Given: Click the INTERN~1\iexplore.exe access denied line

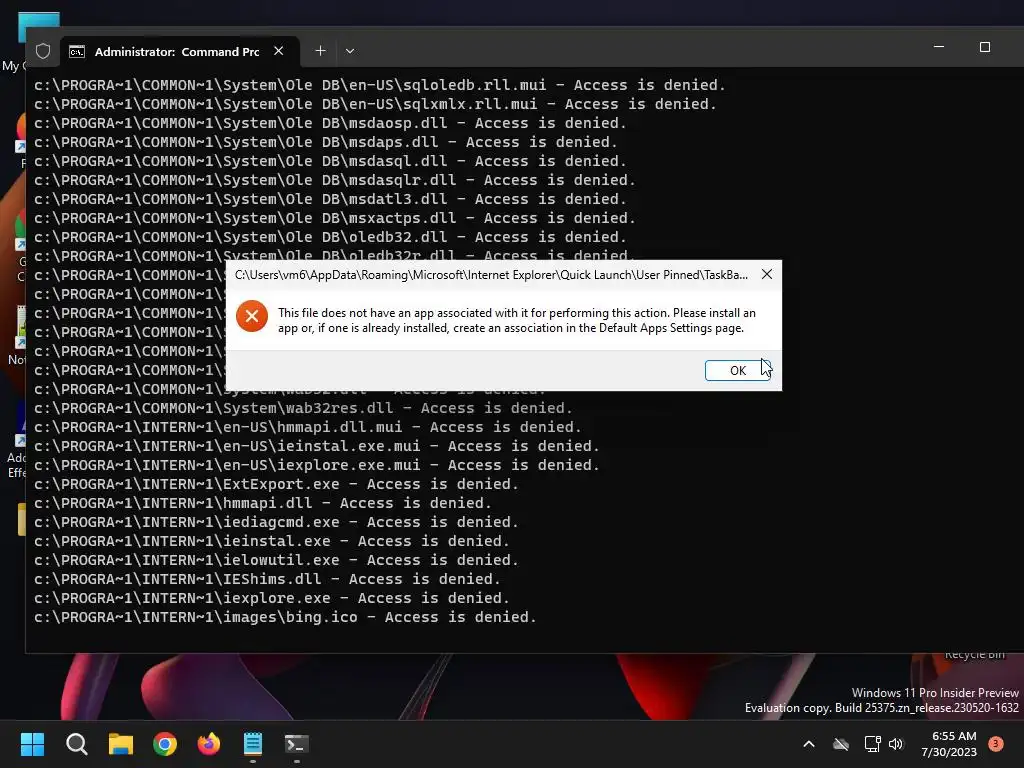Looking at the screenshot, I should (x=272, y=598).
